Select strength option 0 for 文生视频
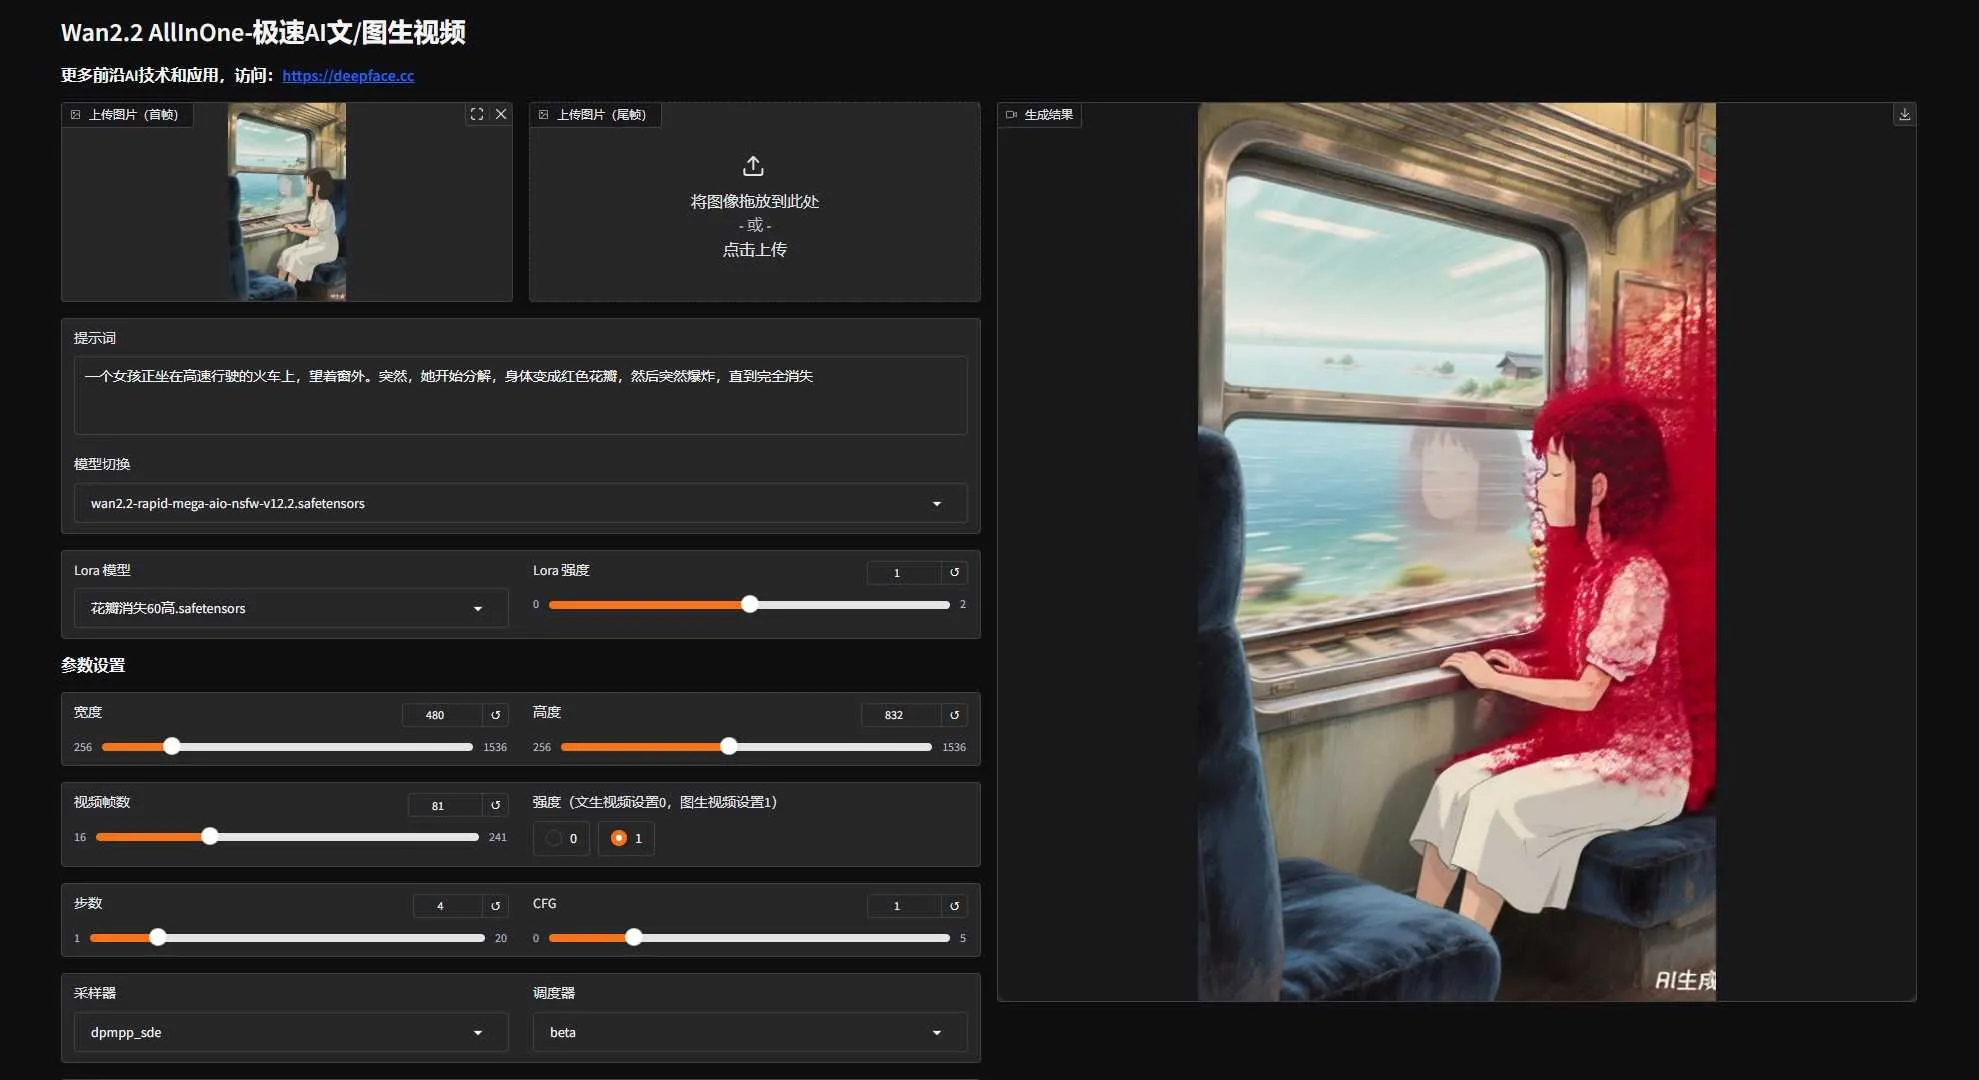This screenshot has width=1979, height=1080. [559, 838]
